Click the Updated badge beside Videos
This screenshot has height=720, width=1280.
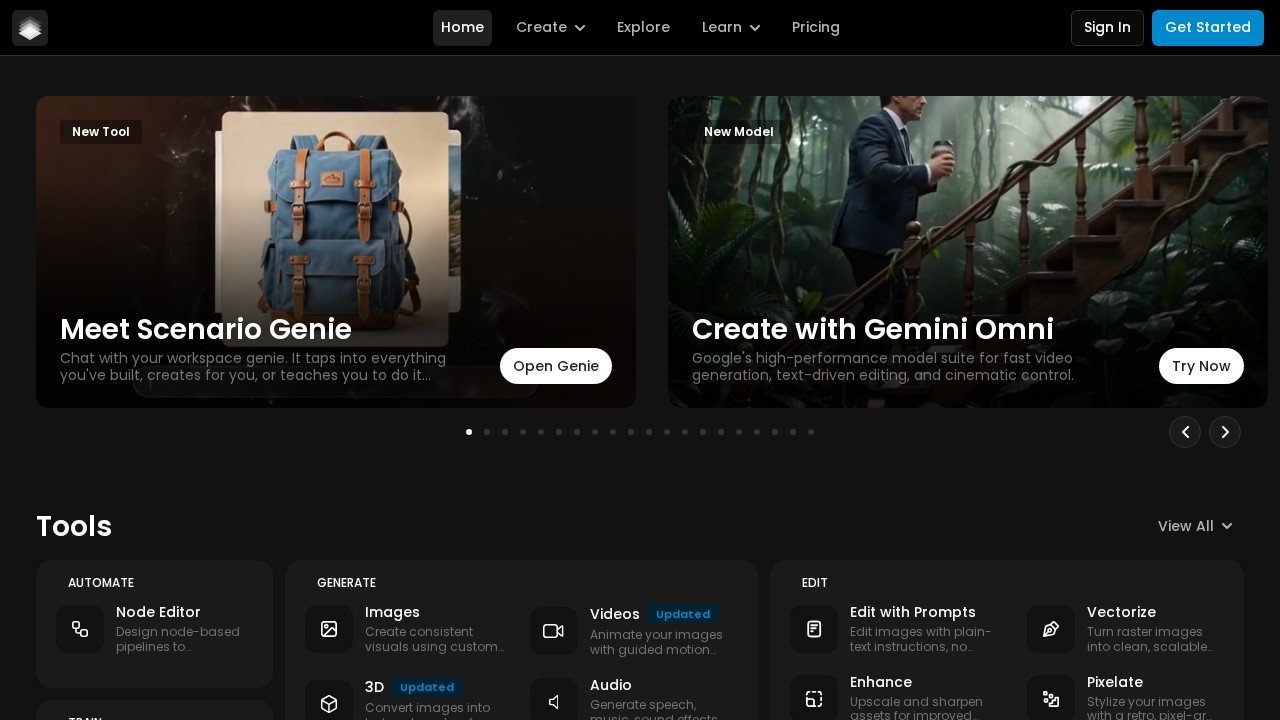(683, 615)
